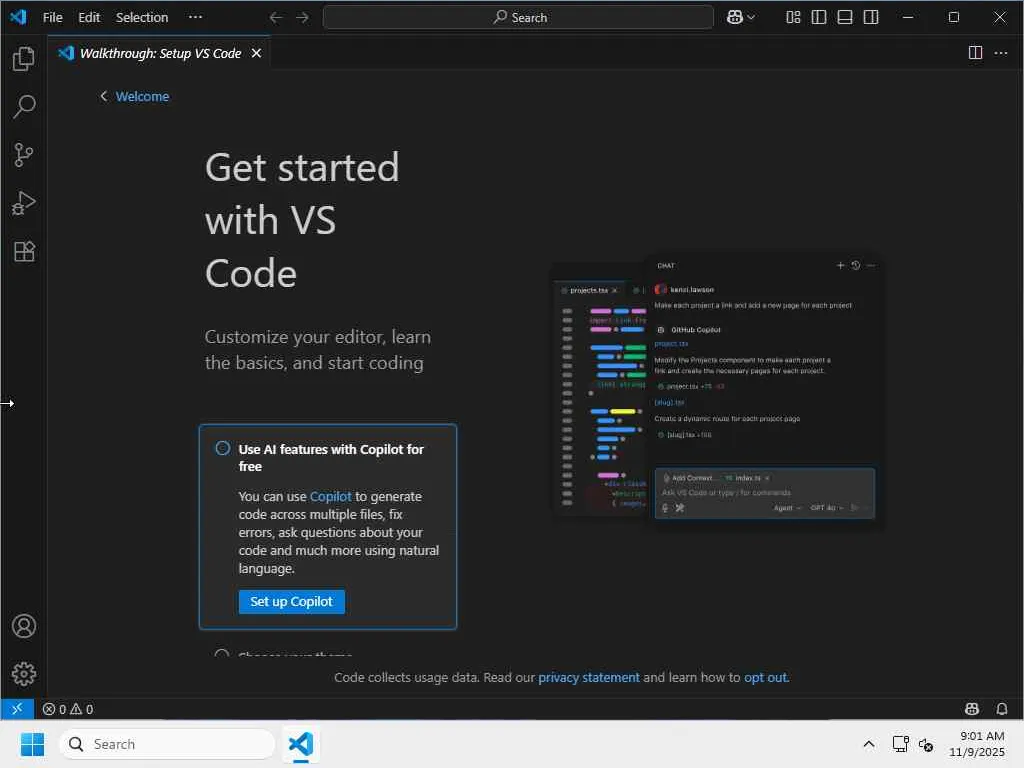Image resolution: width=1024 pixels, height=768 pixels.
Task: Mark Copilot step circle as done
Action: click(x=223, y=449)
